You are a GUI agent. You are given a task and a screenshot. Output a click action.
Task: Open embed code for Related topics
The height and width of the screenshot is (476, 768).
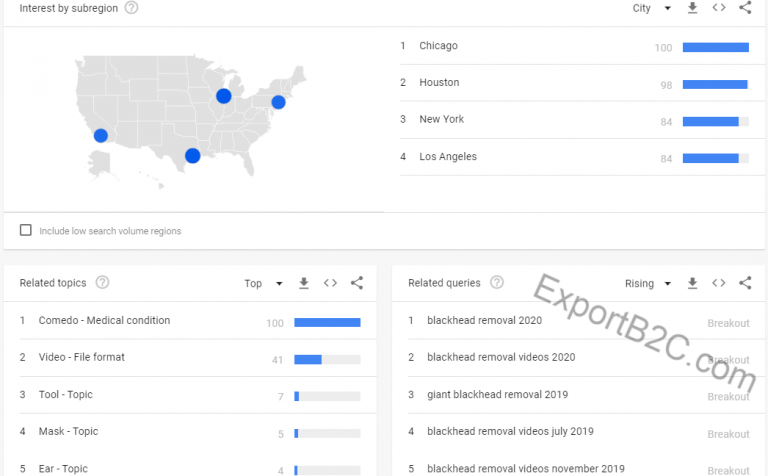(x=330, y=283)
